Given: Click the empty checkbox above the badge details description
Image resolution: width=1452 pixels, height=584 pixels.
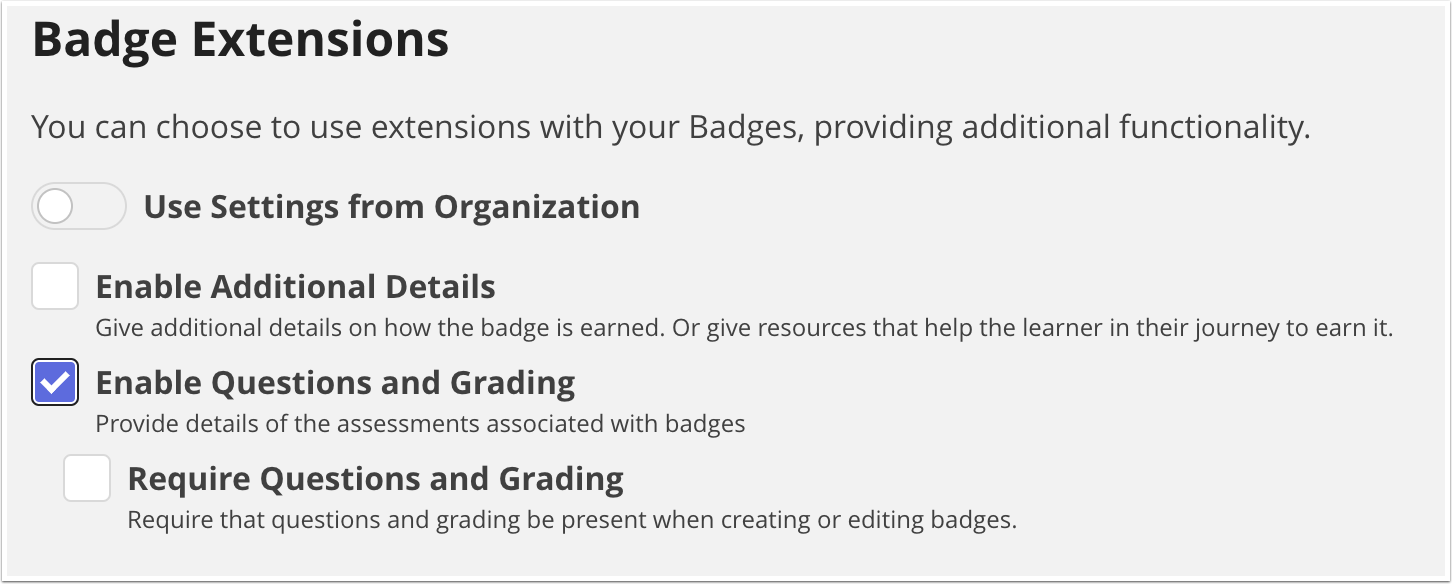Looking at the screenshot, I should point(55,286).
